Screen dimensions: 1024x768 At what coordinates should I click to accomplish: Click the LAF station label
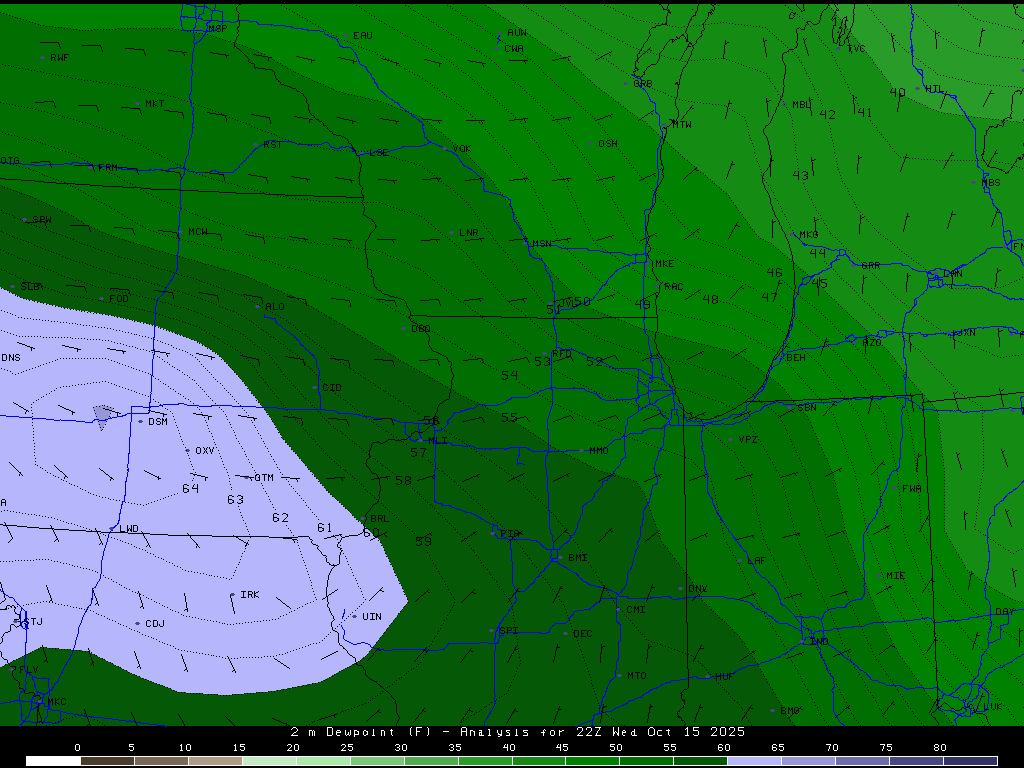(756, 561)
